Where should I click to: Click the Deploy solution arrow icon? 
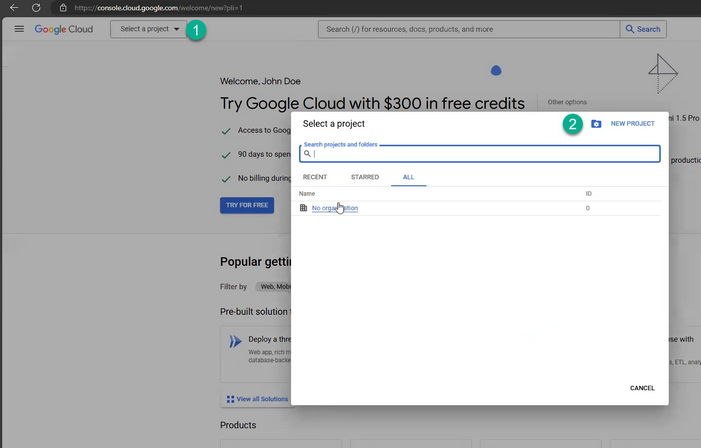point(235,342)
